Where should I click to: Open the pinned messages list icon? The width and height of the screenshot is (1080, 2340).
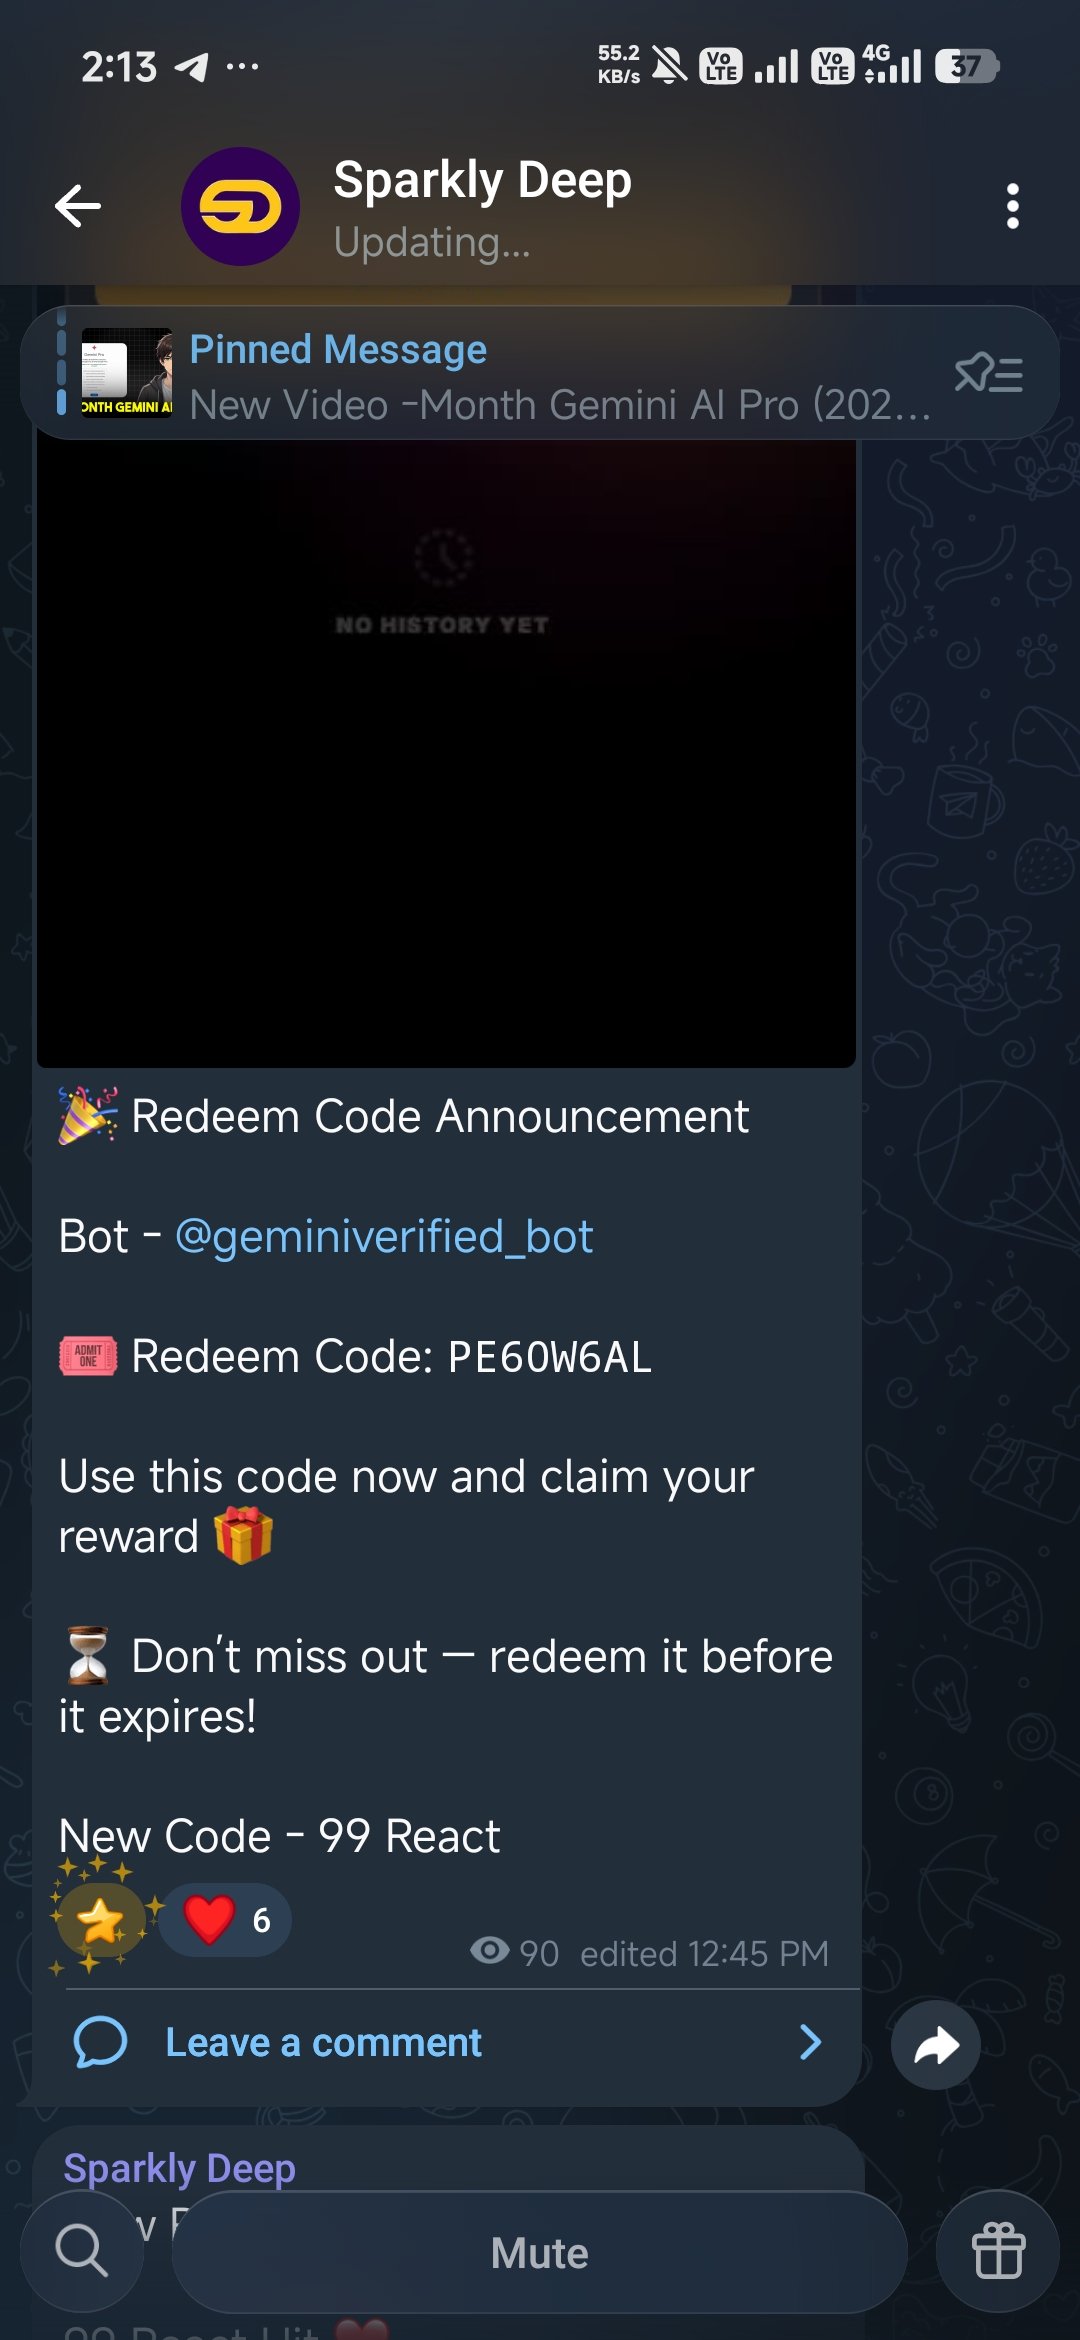pyautogui.click(x=988, y=374)
